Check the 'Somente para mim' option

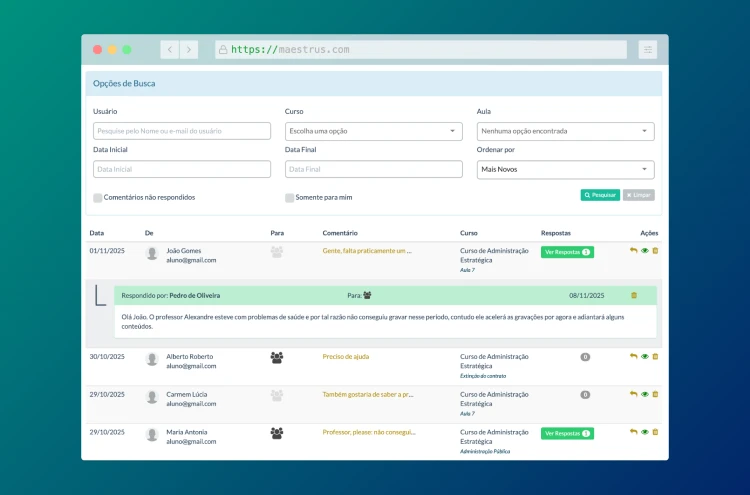(x=290, y=198)
